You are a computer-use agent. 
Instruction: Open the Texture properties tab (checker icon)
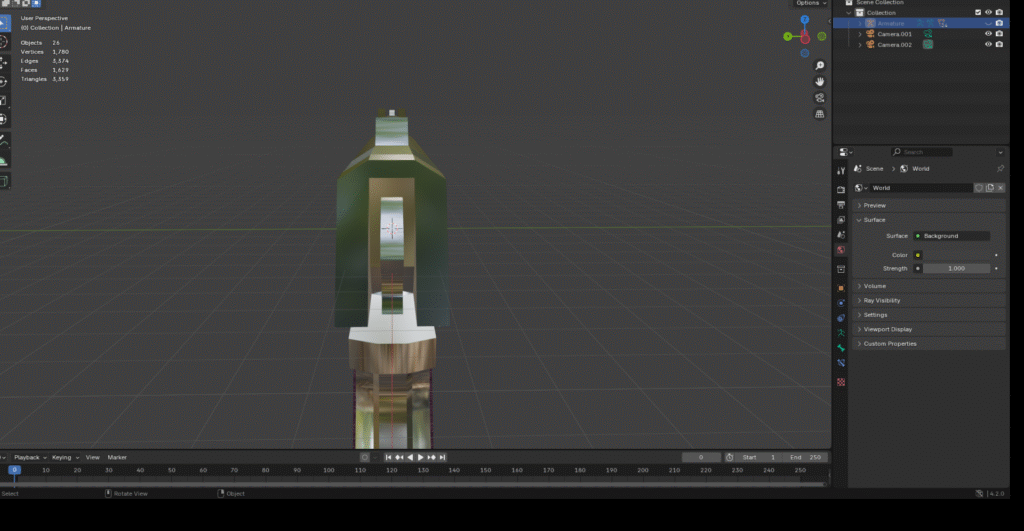(841, 382)
